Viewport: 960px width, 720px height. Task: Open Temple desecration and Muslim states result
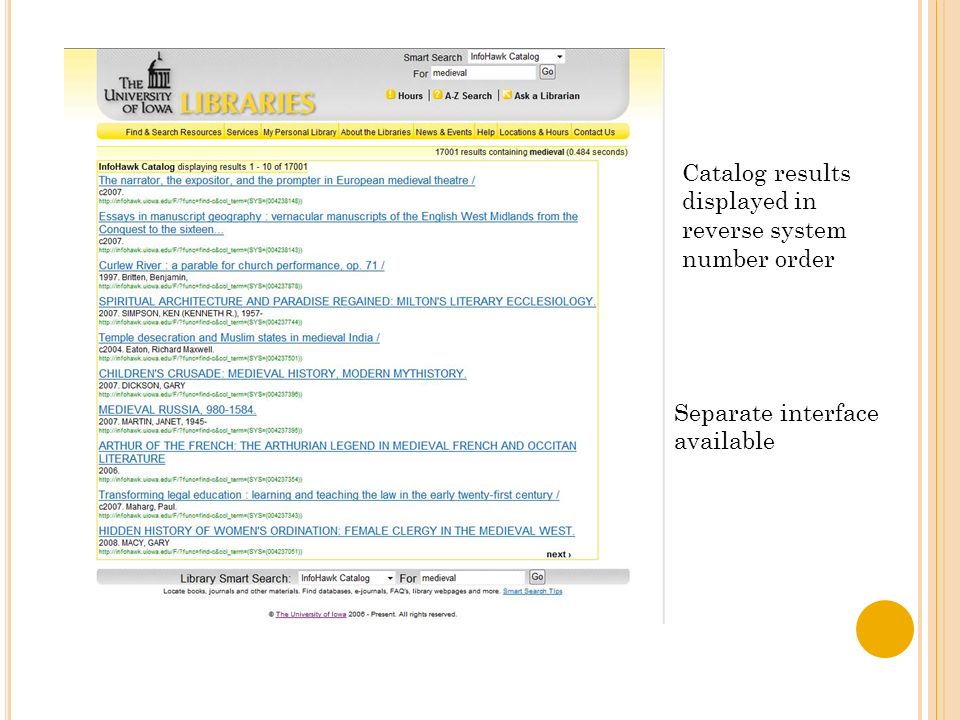[x=239, y=338]
